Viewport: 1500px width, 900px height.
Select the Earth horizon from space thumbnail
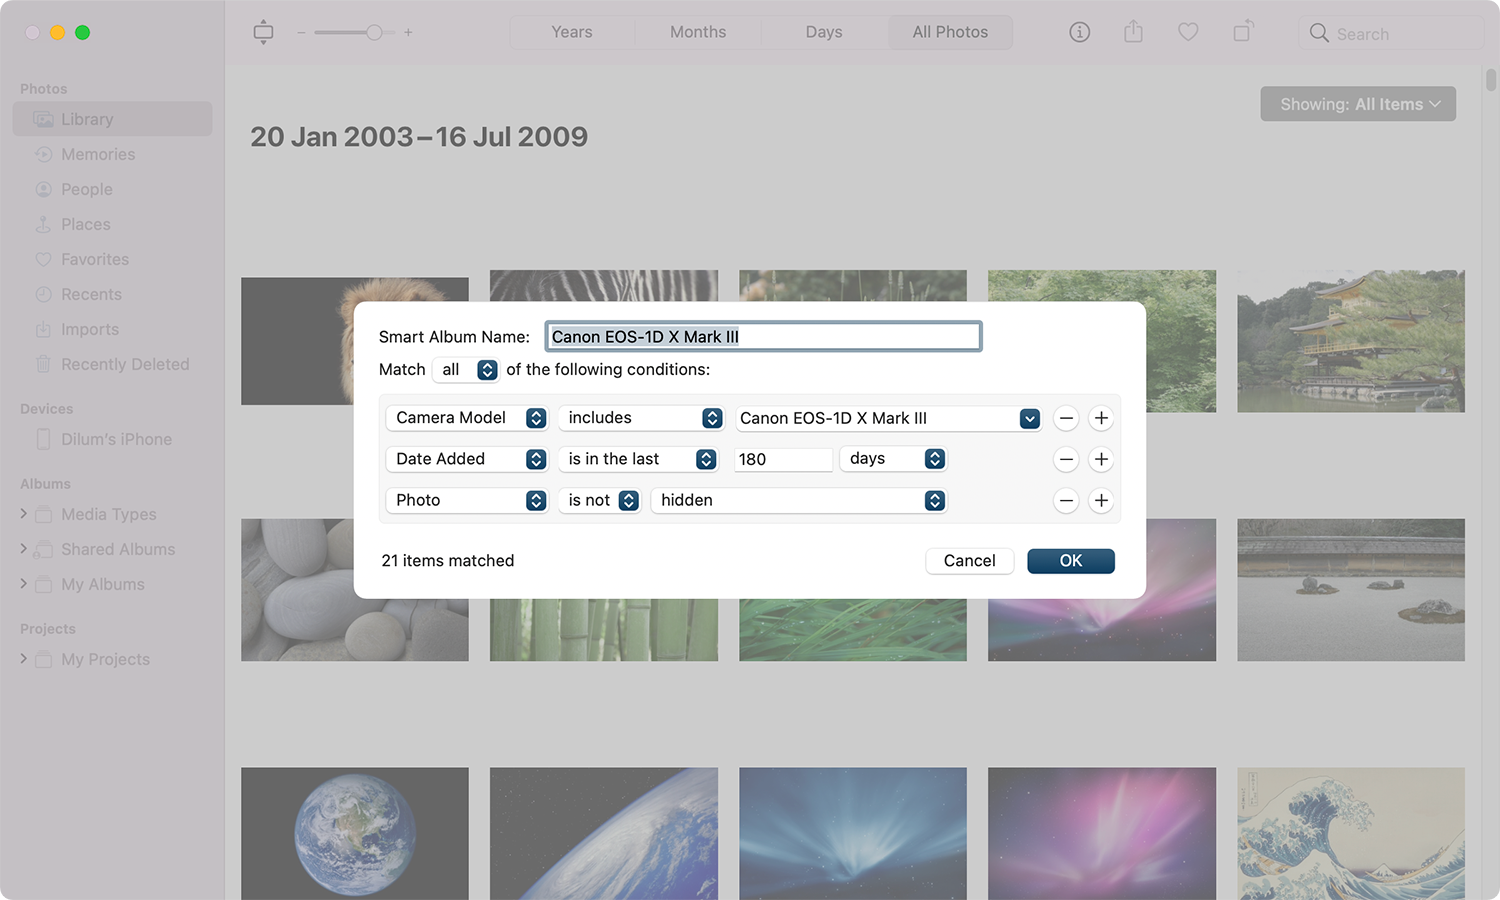604,833
